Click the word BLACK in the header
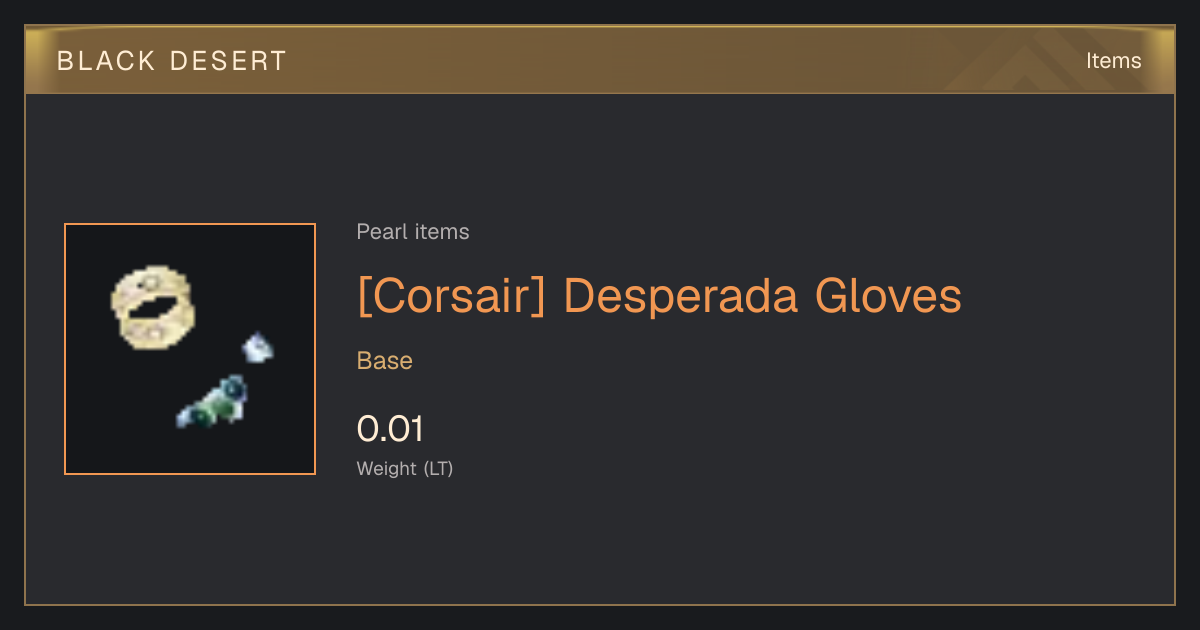1200x630 pixels. pos(106,61)
